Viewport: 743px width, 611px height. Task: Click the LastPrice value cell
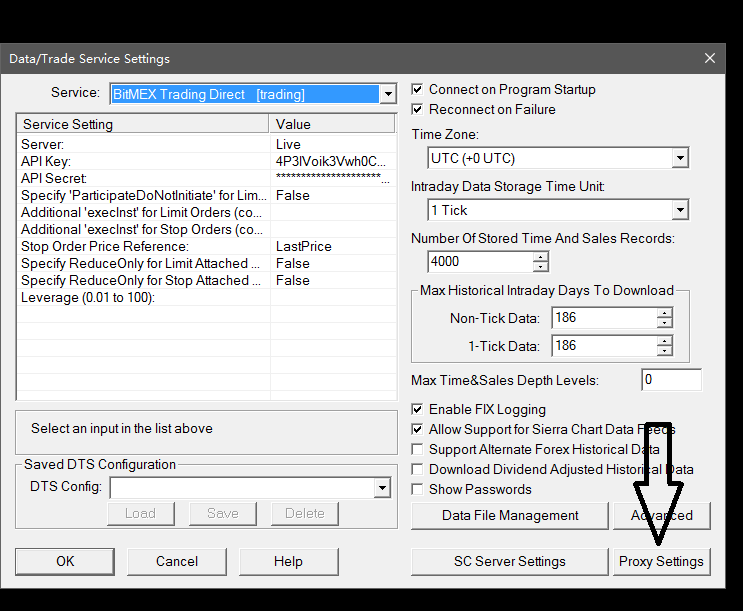pos(333,246)
